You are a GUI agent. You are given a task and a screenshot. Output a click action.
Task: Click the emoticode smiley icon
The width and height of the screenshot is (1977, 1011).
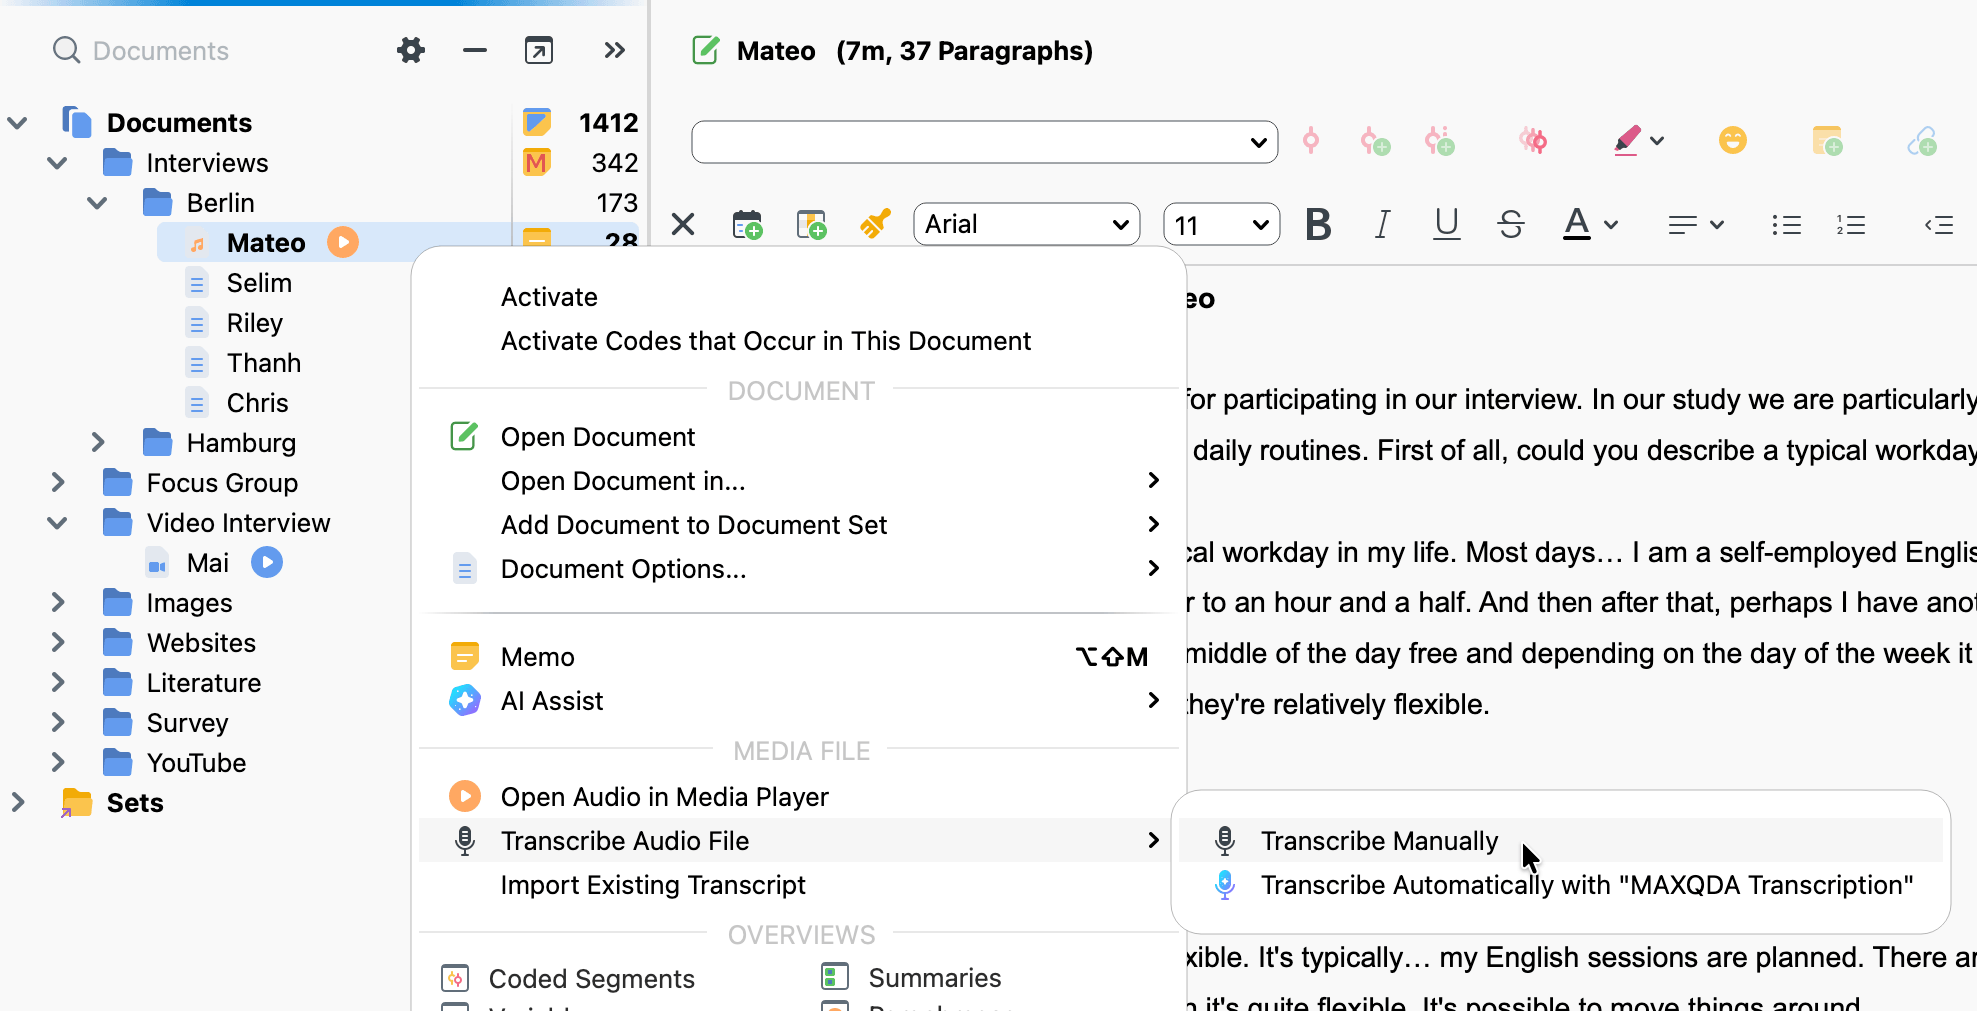[x=1733, y=140]
